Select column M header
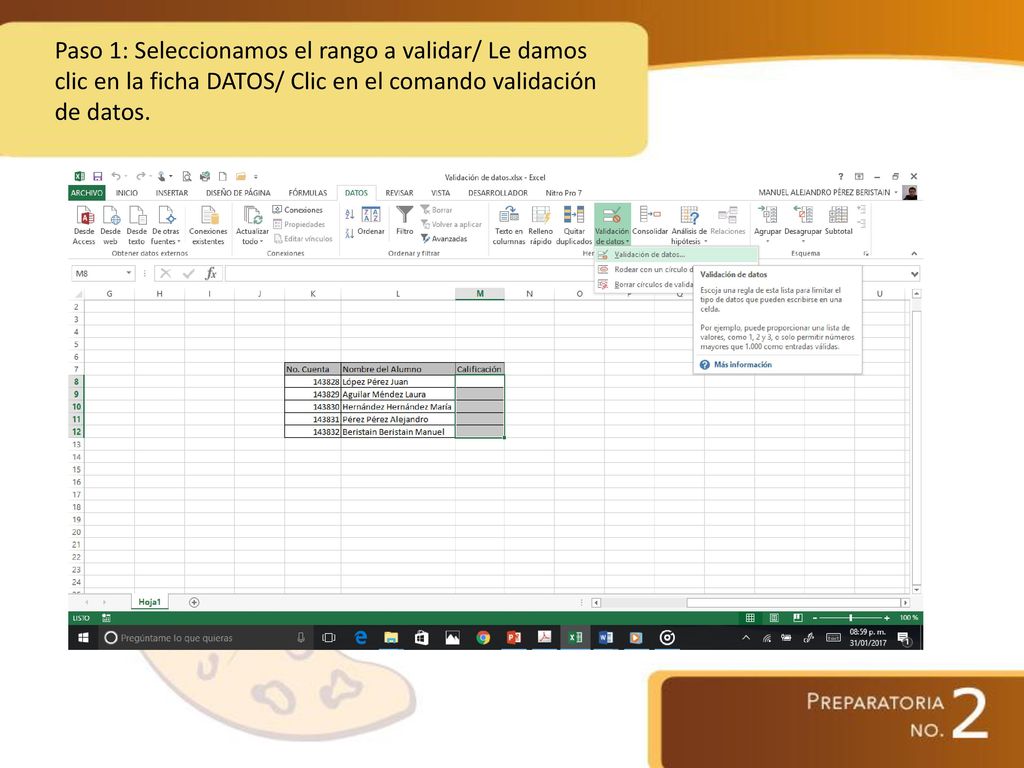Image resolution: width=1024 pixels, height=768 pixels. (x=479, y=294)
